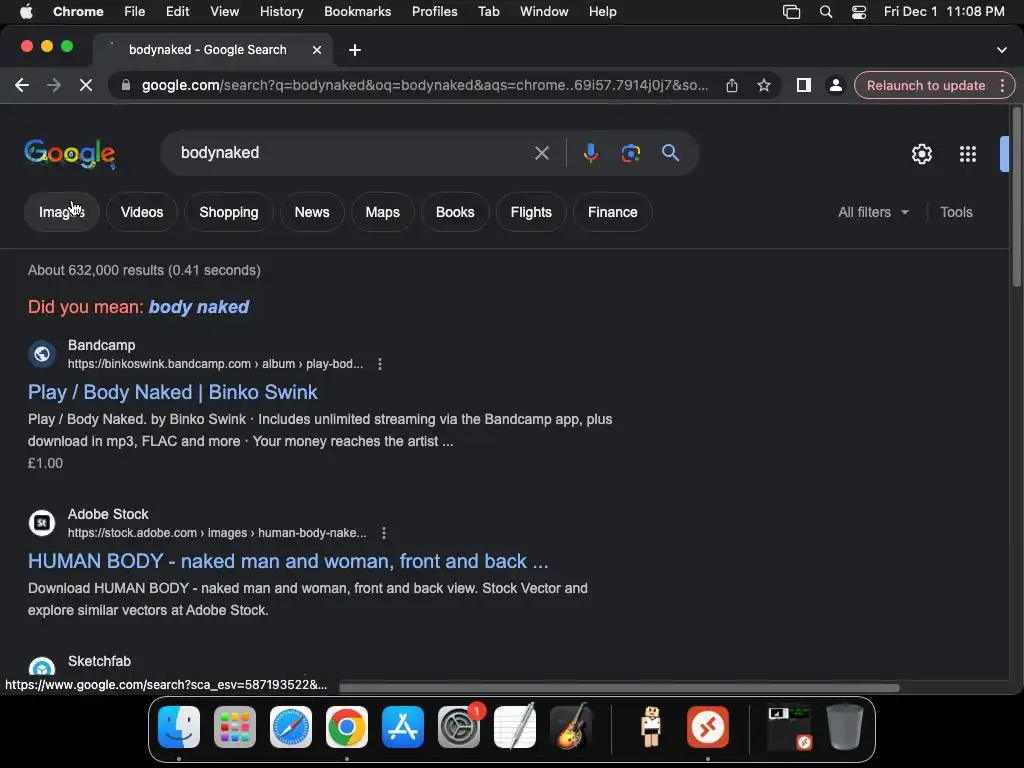Stop loading the page
The image size is (1024, 768).
86,86
